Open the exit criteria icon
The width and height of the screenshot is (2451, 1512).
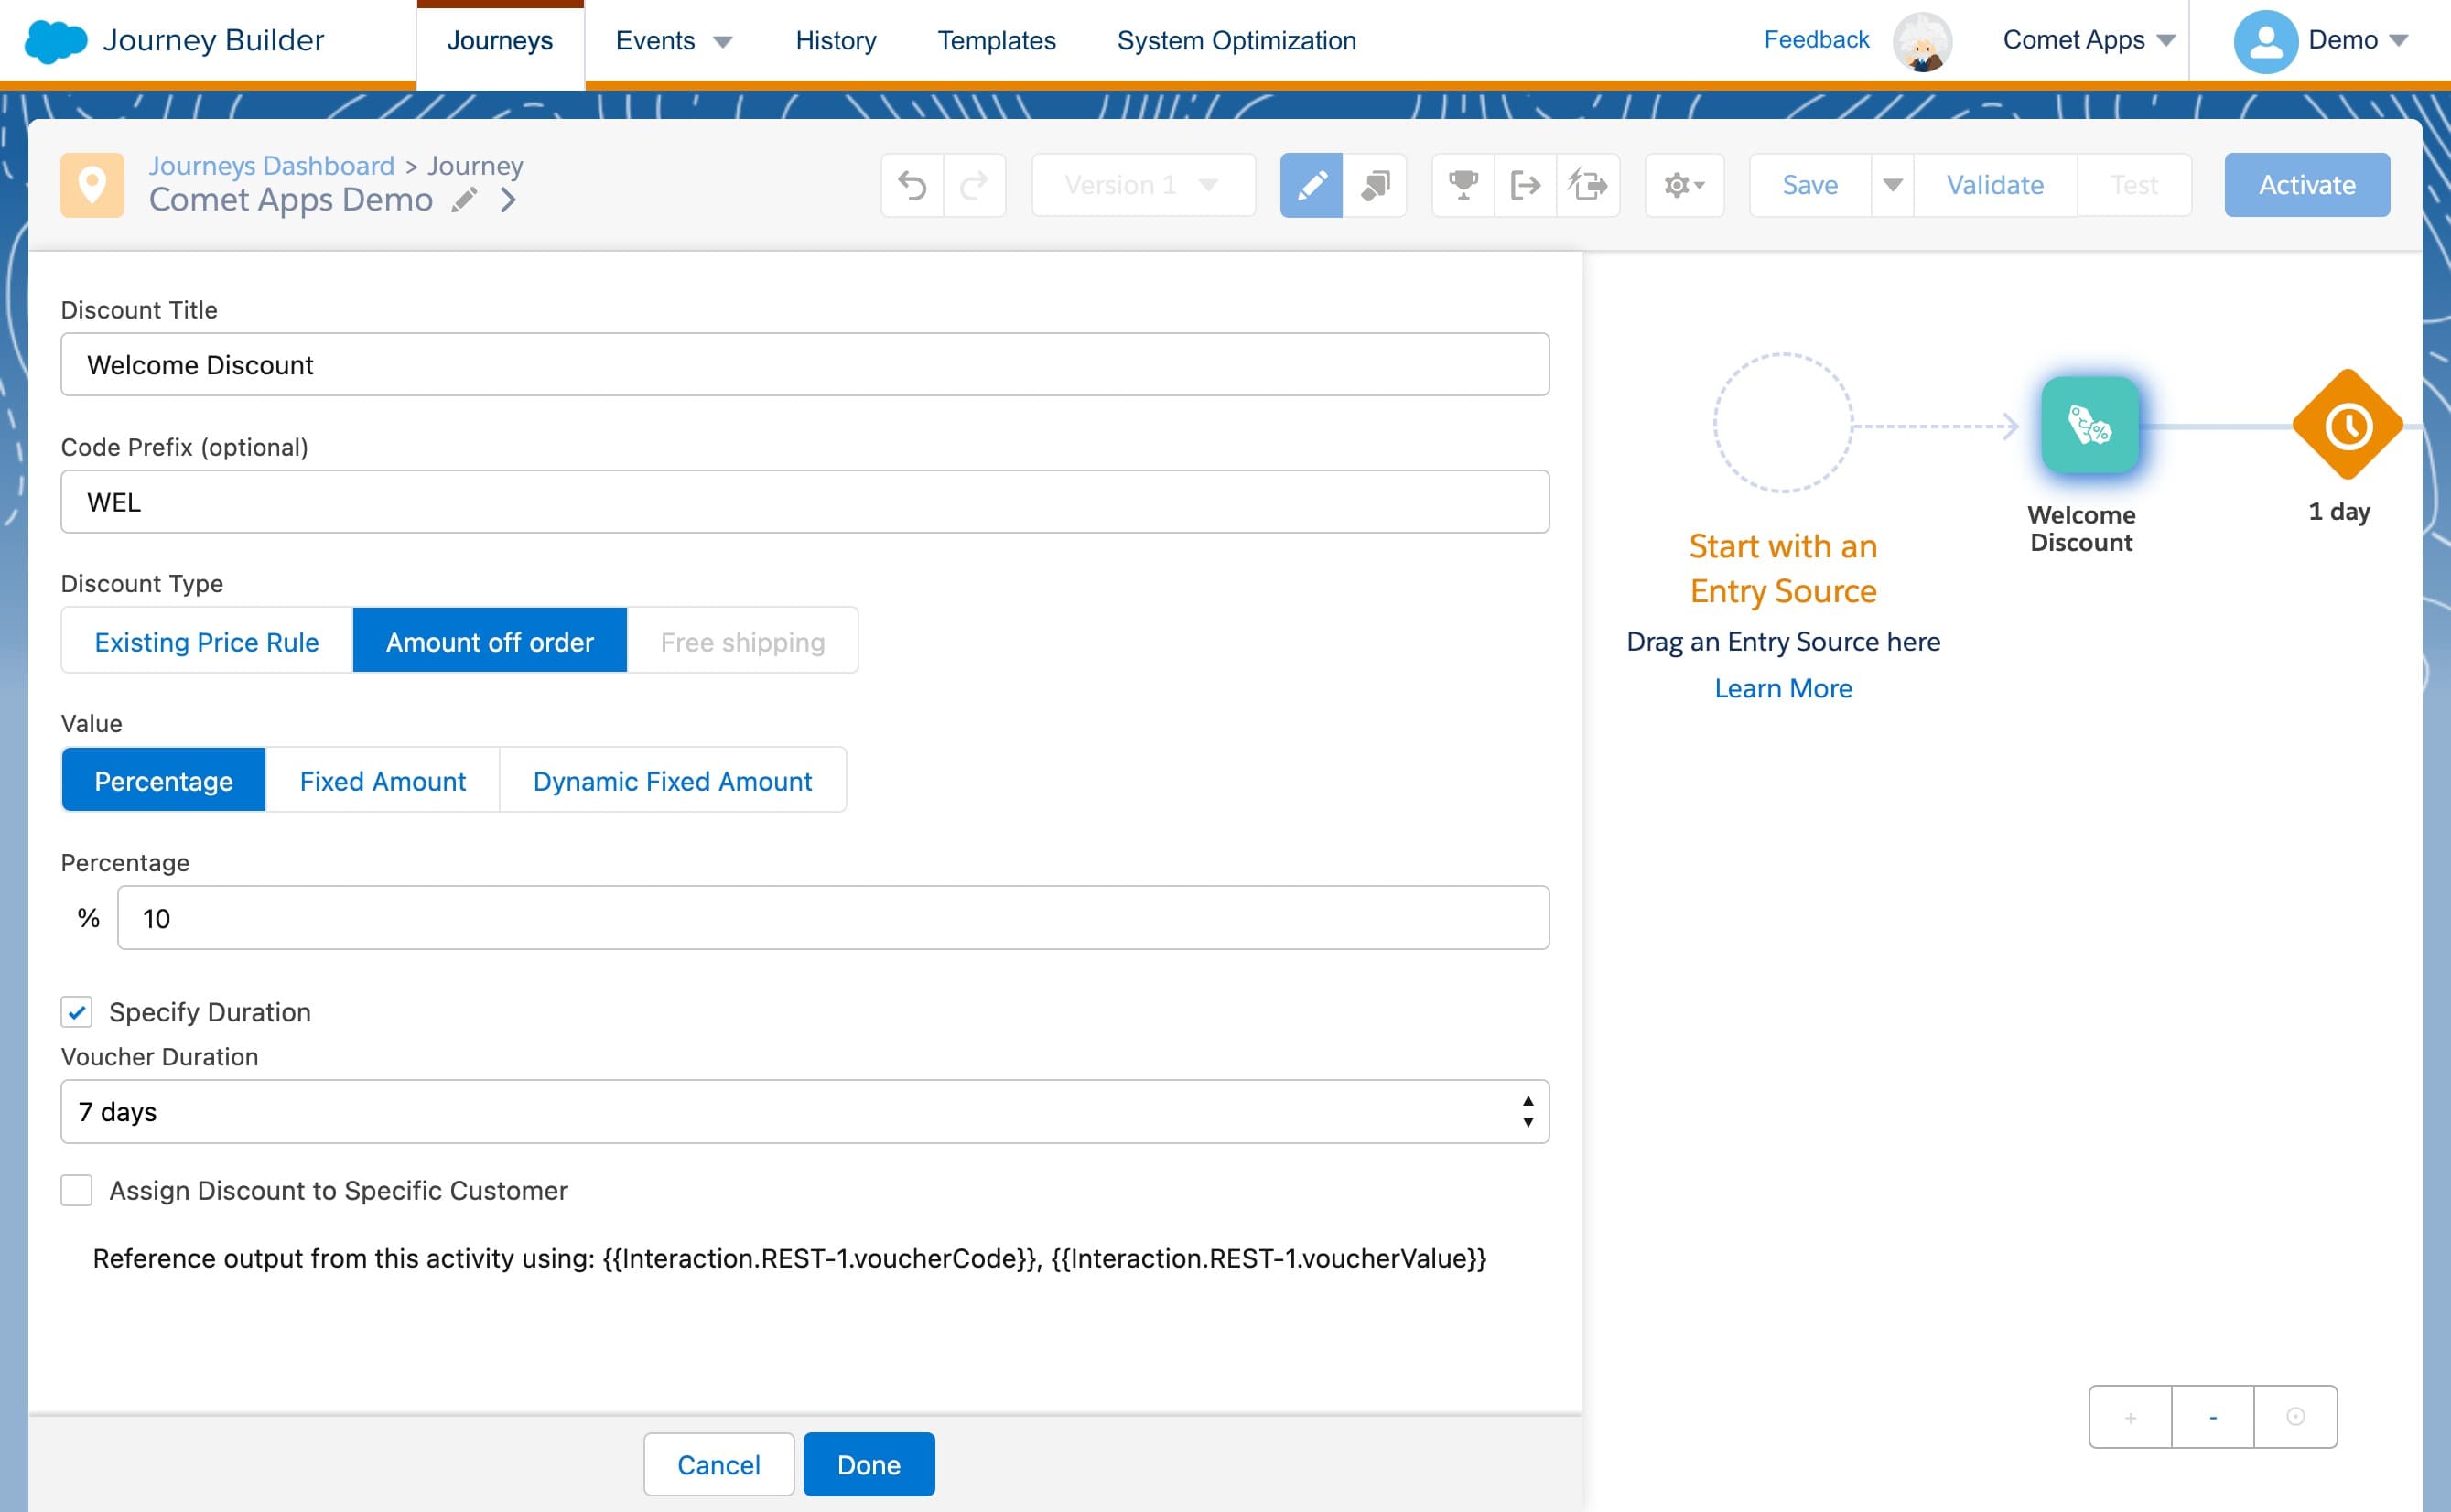coord(1525,185)
